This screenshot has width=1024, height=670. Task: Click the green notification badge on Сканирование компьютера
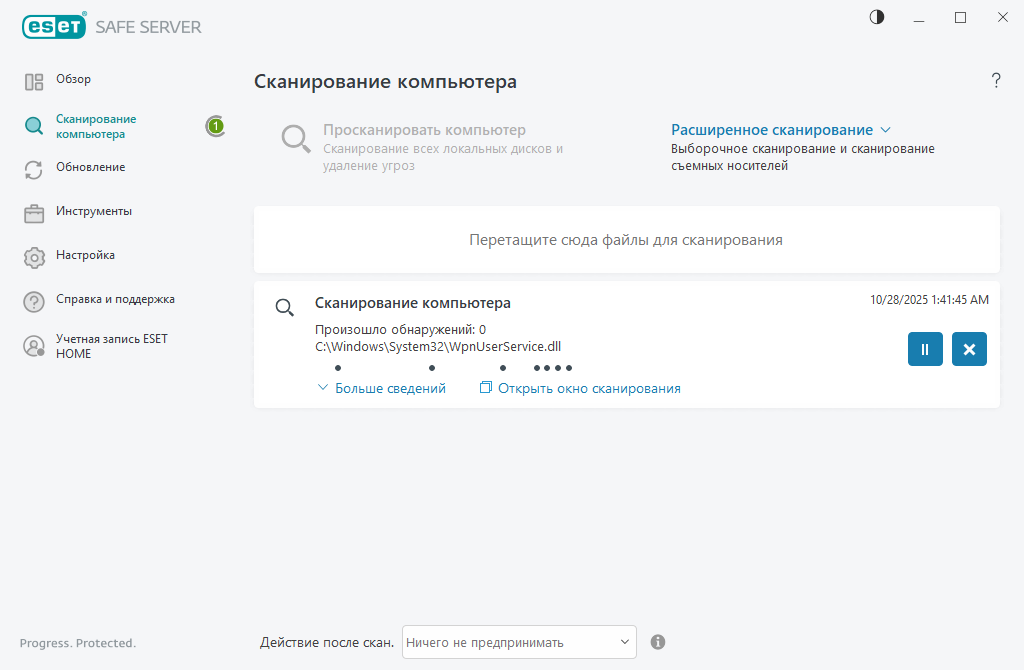click(x=215, y=127)
